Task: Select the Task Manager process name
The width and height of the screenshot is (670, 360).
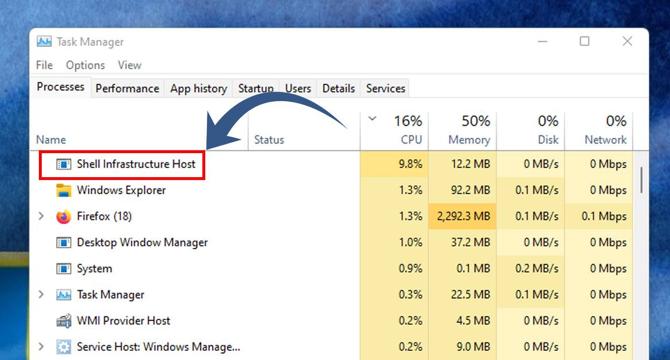Action: click(110, 295)
